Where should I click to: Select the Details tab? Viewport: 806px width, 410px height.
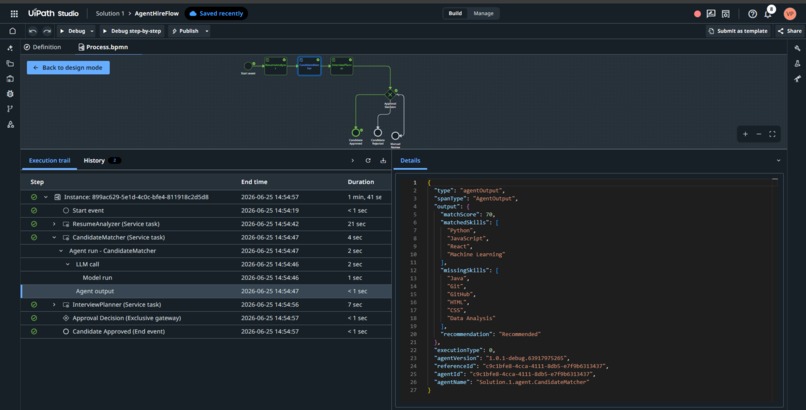(410, 160)
